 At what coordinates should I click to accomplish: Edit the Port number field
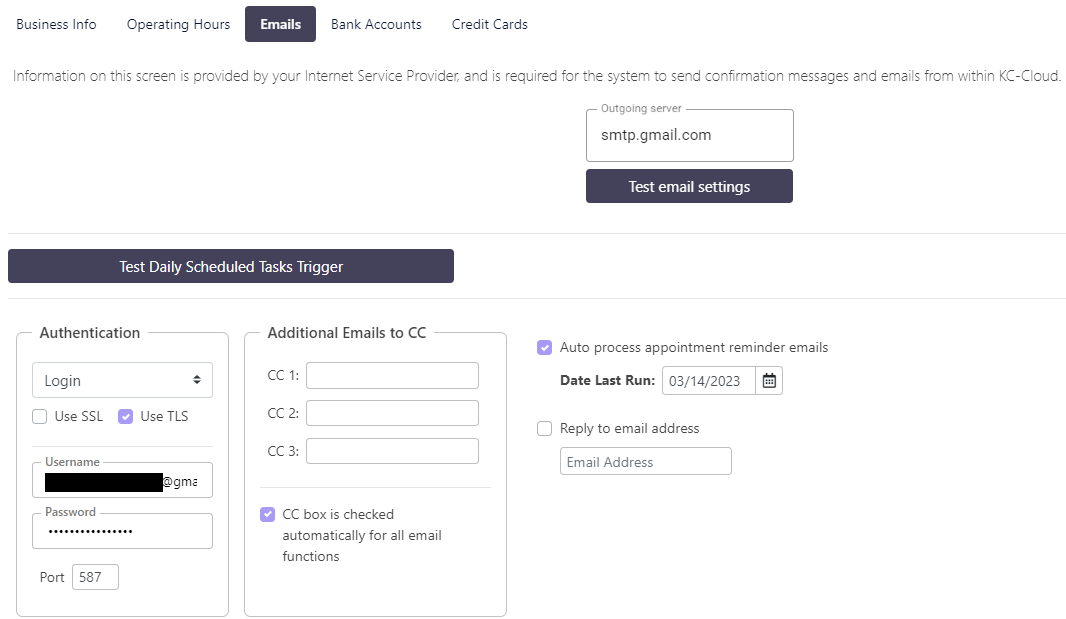pyautogui.click(x=95, y=577)
